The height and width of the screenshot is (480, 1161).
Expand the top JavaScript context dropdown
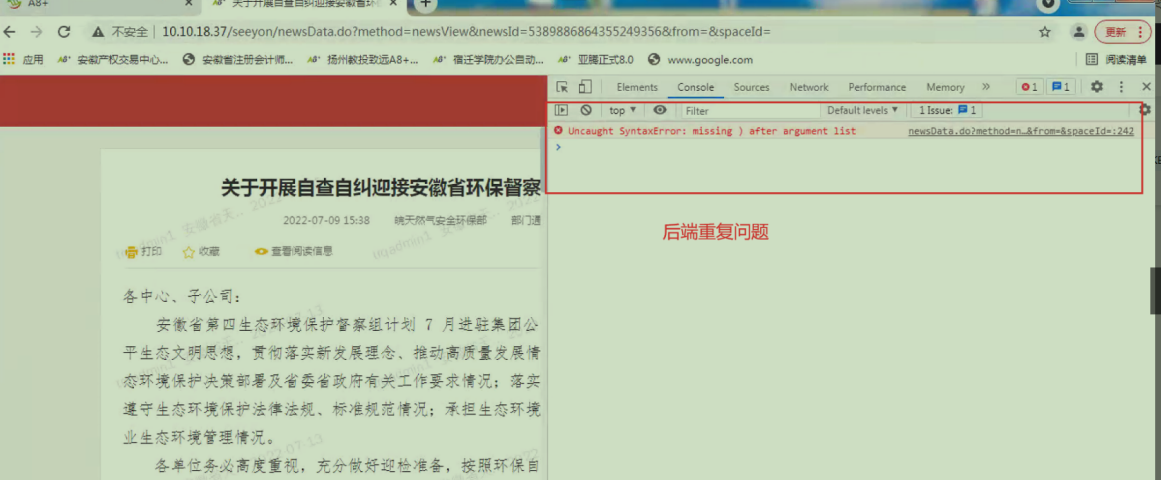tap(622, 111)
